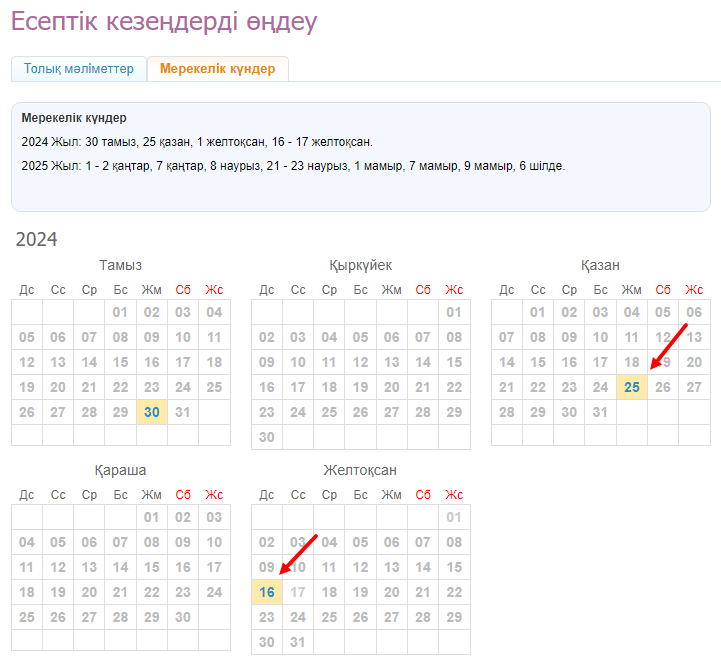Click day 30 in Қыркүйек calendar
The height and width of the screenshot is (664, 721).
coord(267,437)
